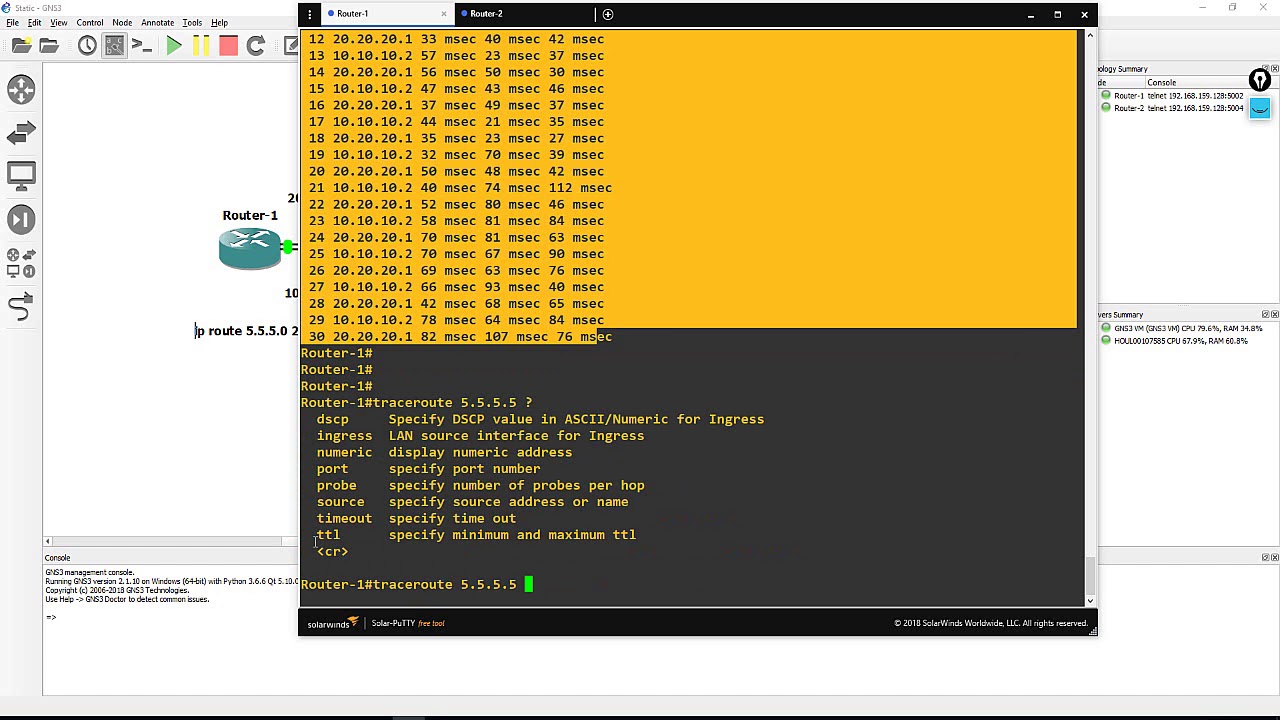Suspend all nodes with yellow pause icon
This screenshot has height=720, width=1280.
point(201,46)
